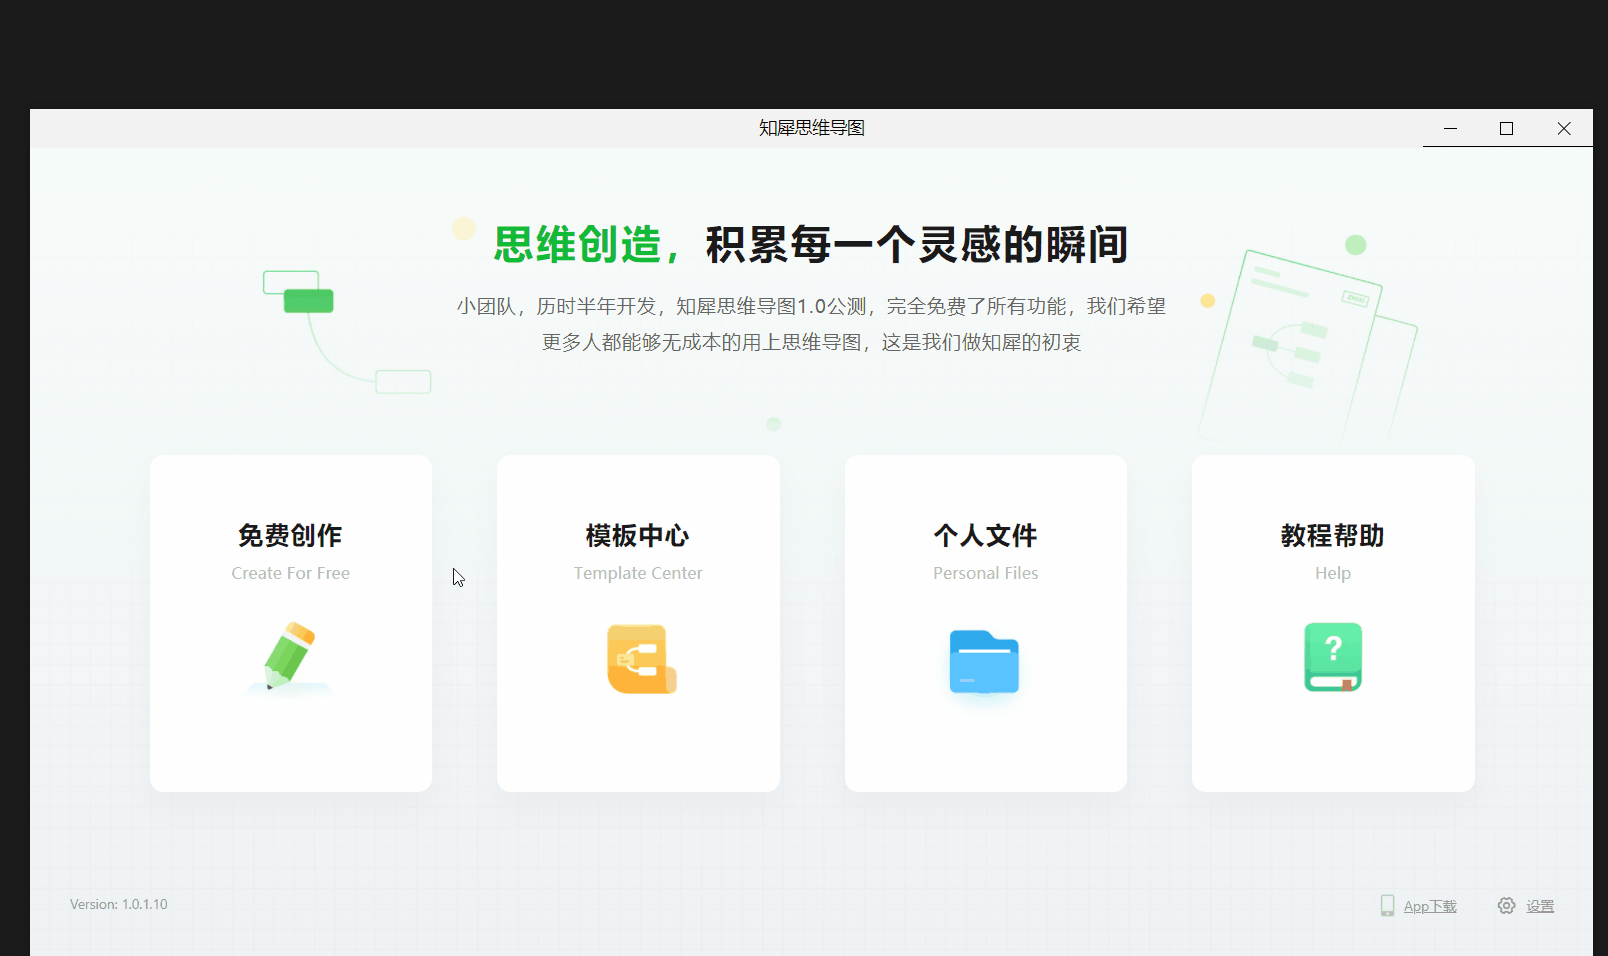Maximize the 知犀思维导图 window

[1506, 128]
